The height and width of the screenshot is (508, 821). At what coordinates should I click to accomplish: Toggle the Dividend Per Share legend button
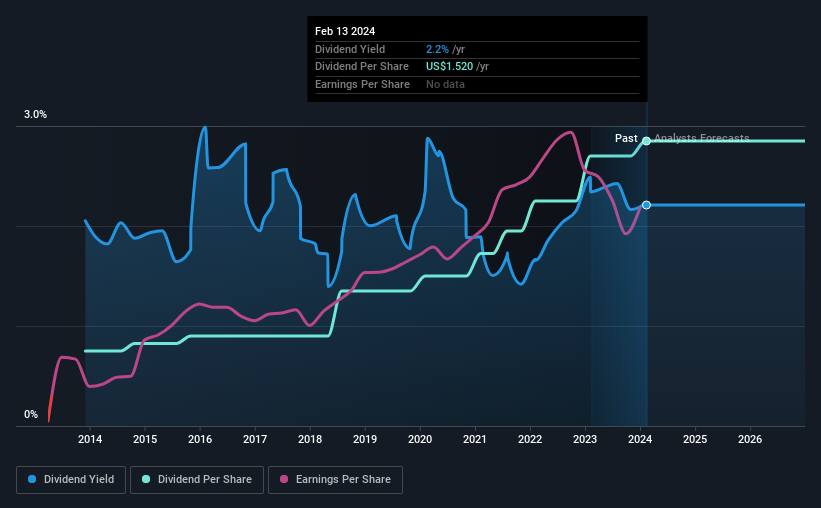click(x=197, y=480)
